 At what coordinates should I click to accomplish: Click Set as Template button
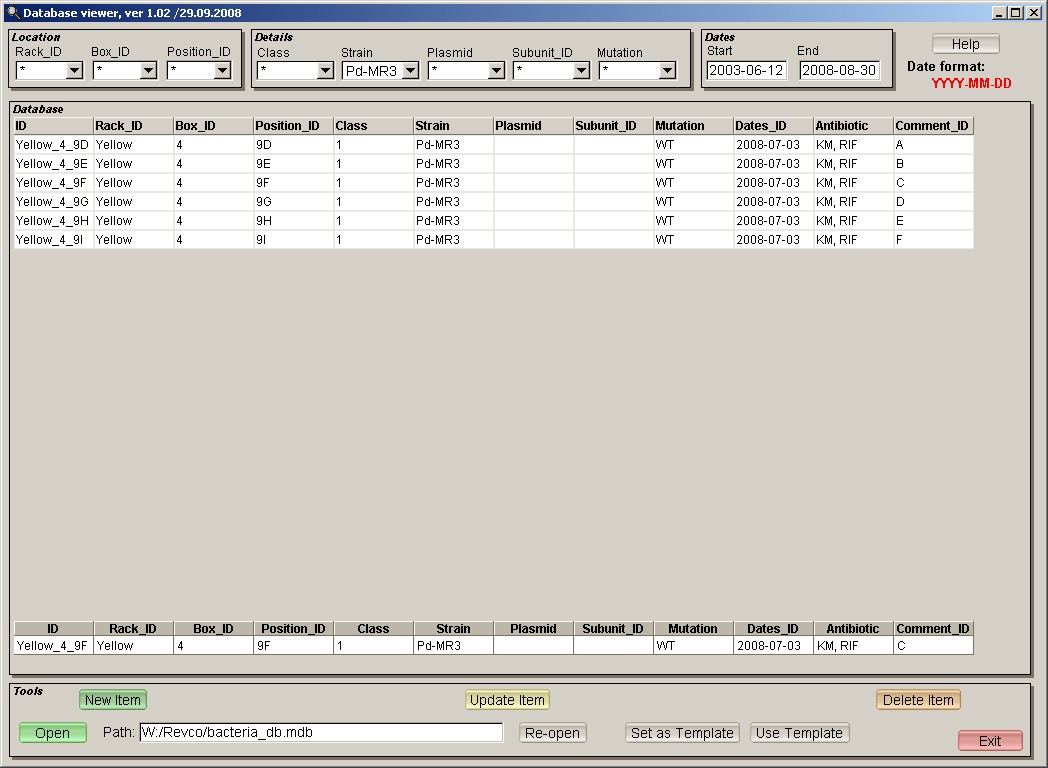682,733
